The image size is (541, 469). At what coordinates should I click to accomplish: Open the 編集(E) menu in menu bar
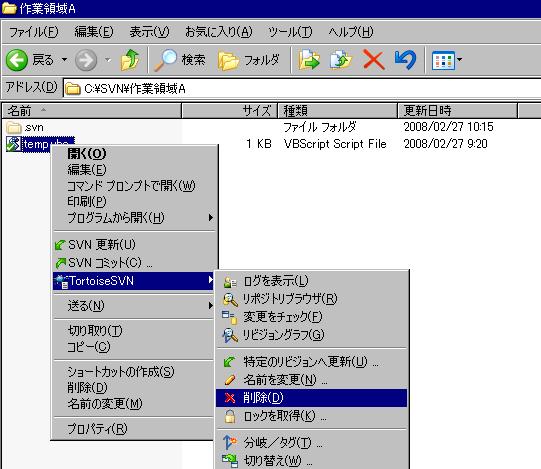pyautogui.click(x=94, y=32)
